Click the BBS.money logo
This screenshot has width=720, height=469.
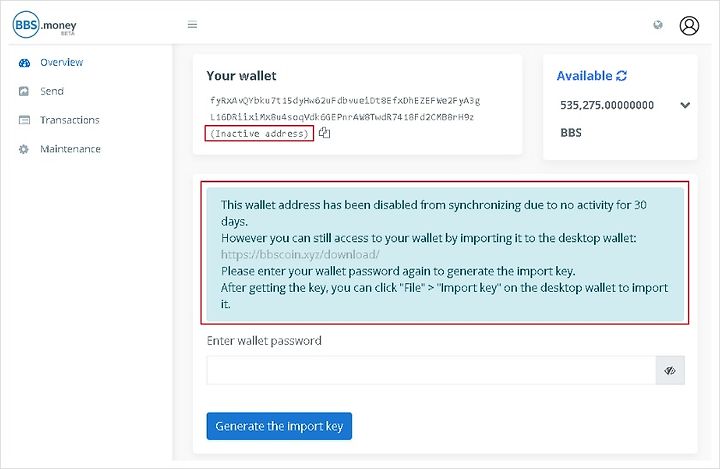(x=45, y=25)
